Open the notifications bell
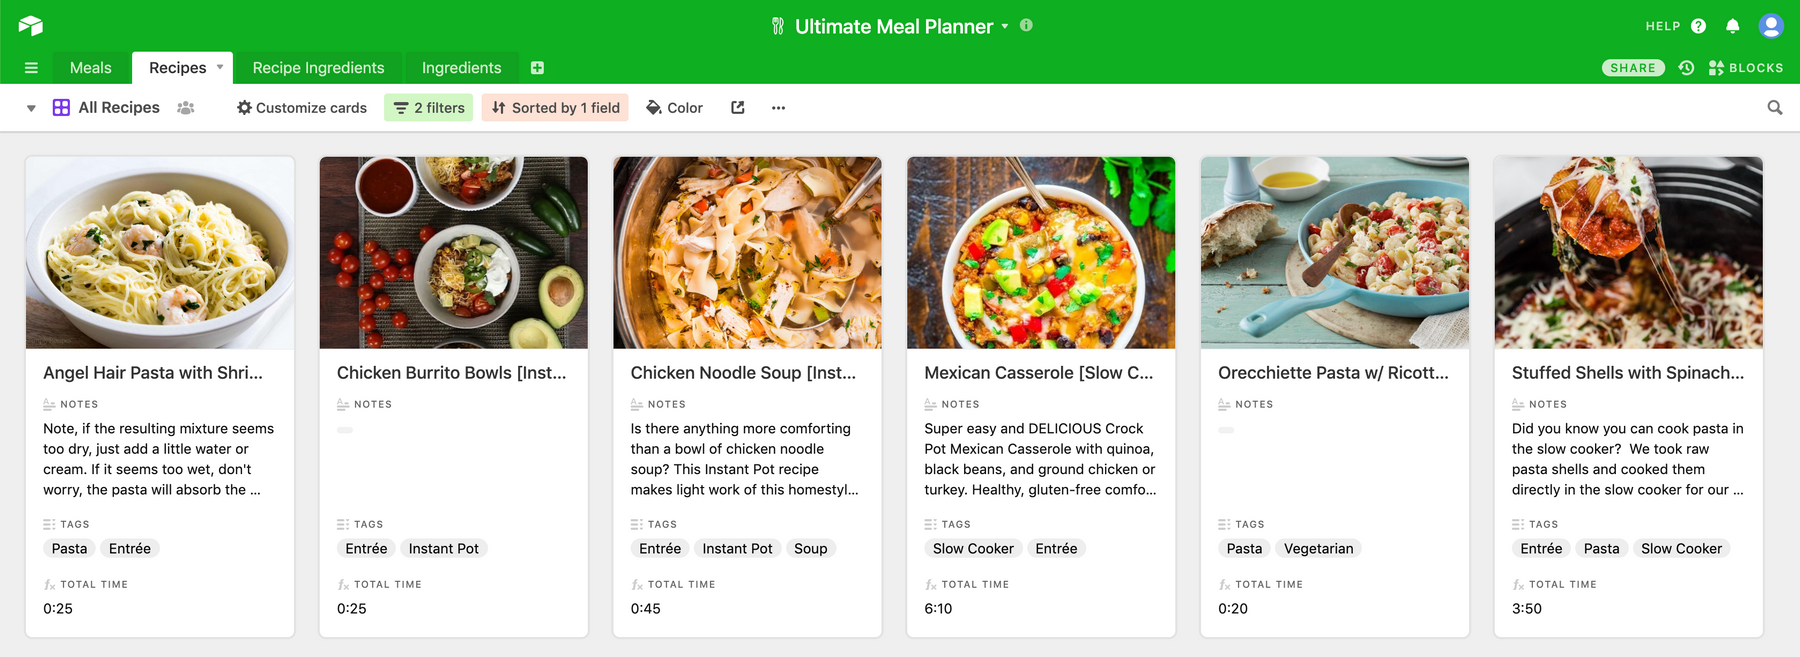Screen dimensions: 1800x657 coord(1733,26)
